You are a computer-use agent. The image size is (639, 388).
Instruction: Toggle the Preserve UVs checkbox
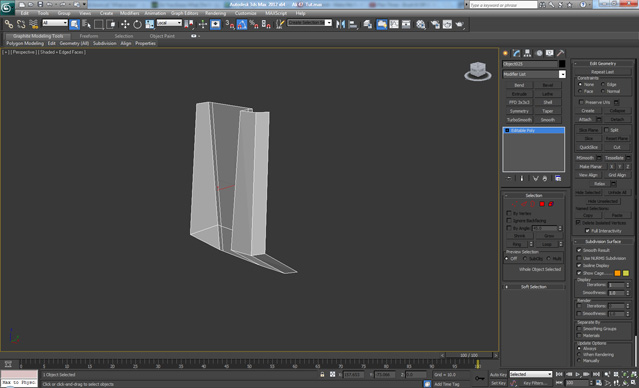(581, 102)
